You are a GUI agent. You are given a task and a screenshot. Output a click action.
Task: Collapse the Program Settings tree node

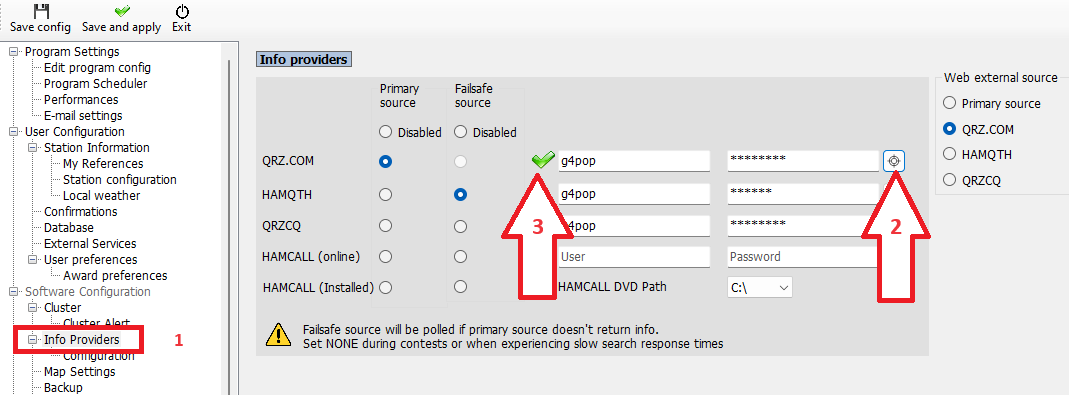(14, 52)
